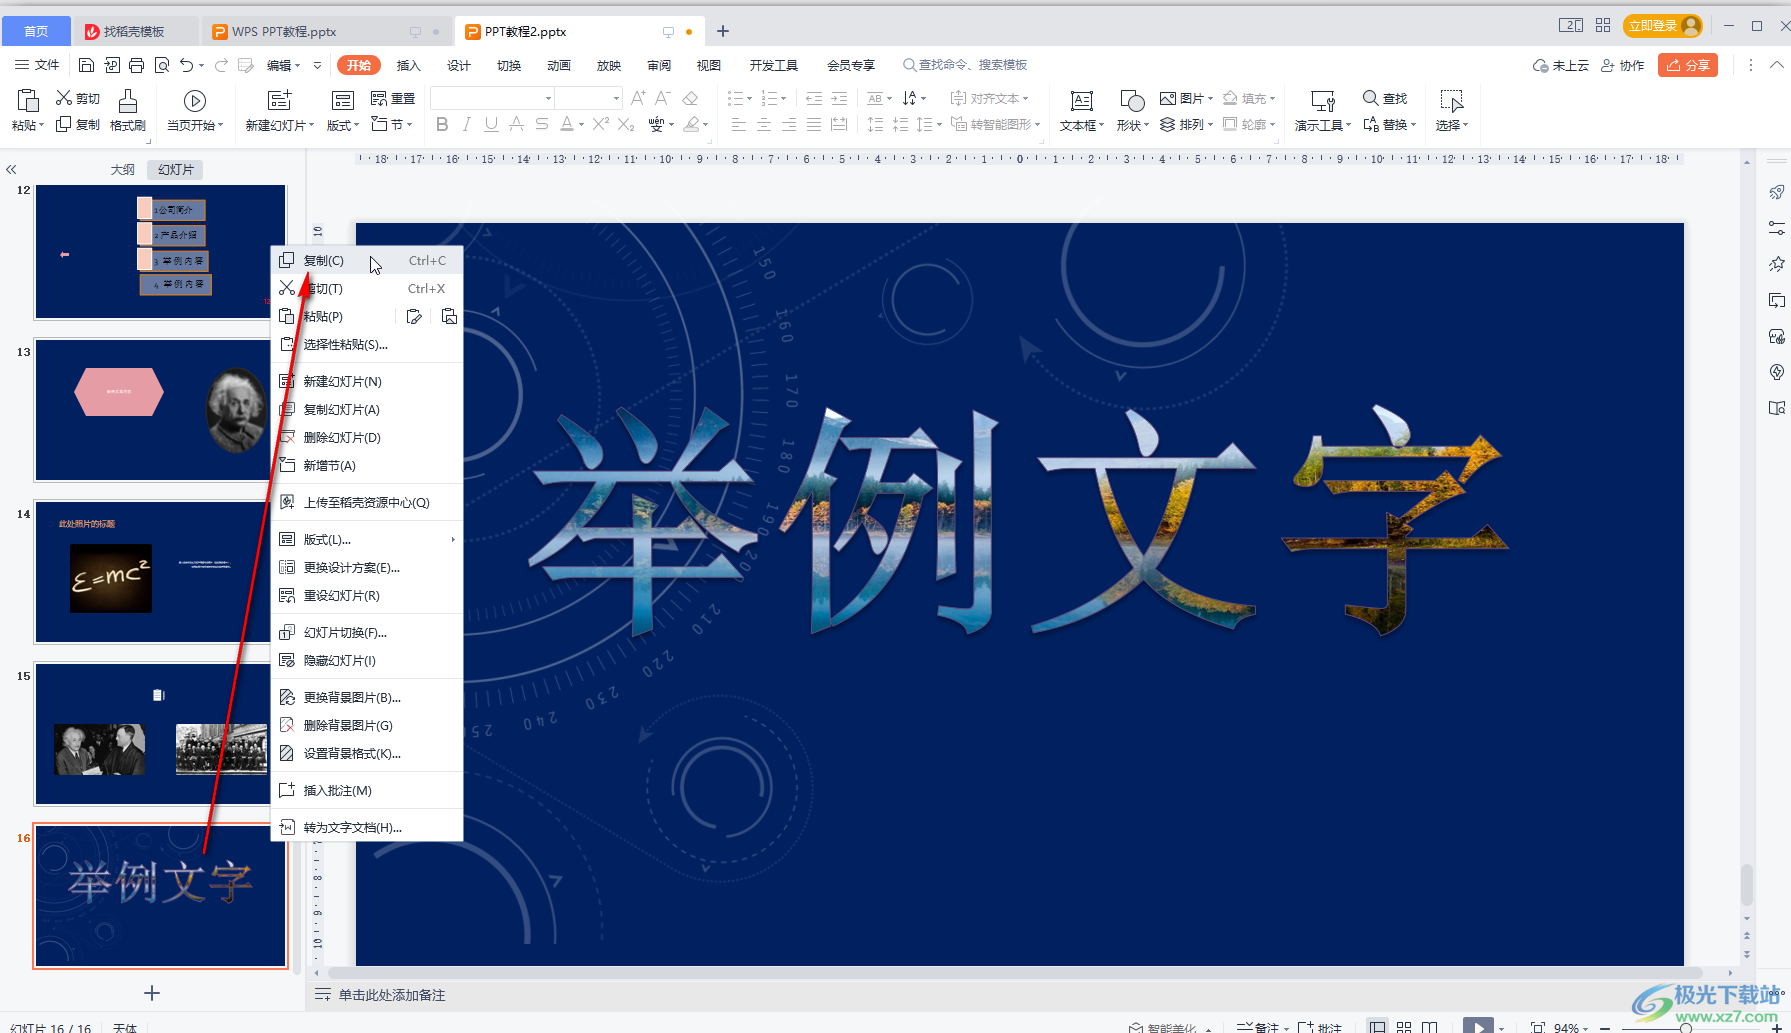This screenshot has height=1033, width=1791.
Task: Open the font name combo box
Action: click(492, 98)
